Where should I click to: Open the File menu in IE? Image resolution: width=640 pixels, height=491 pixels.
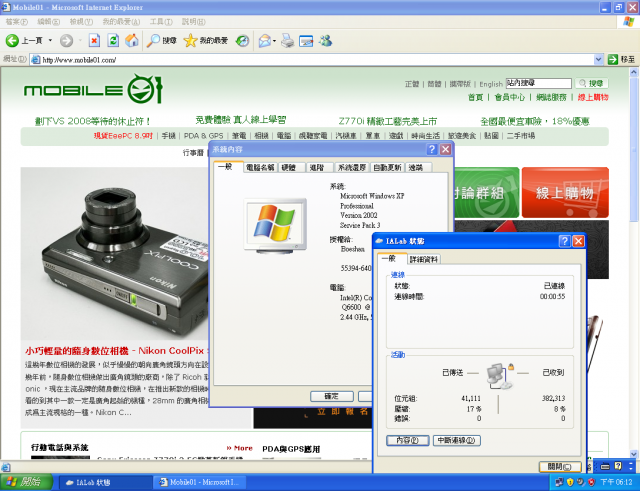click(x=17, y=22)
